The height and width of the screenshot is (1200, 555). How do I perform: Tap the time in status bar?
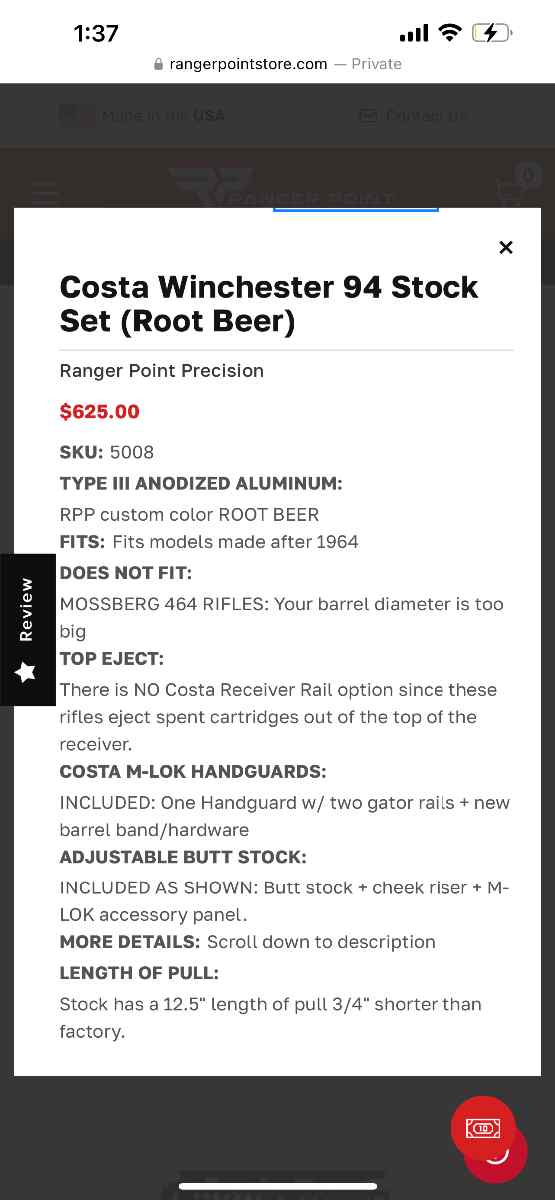coord(96,33)
